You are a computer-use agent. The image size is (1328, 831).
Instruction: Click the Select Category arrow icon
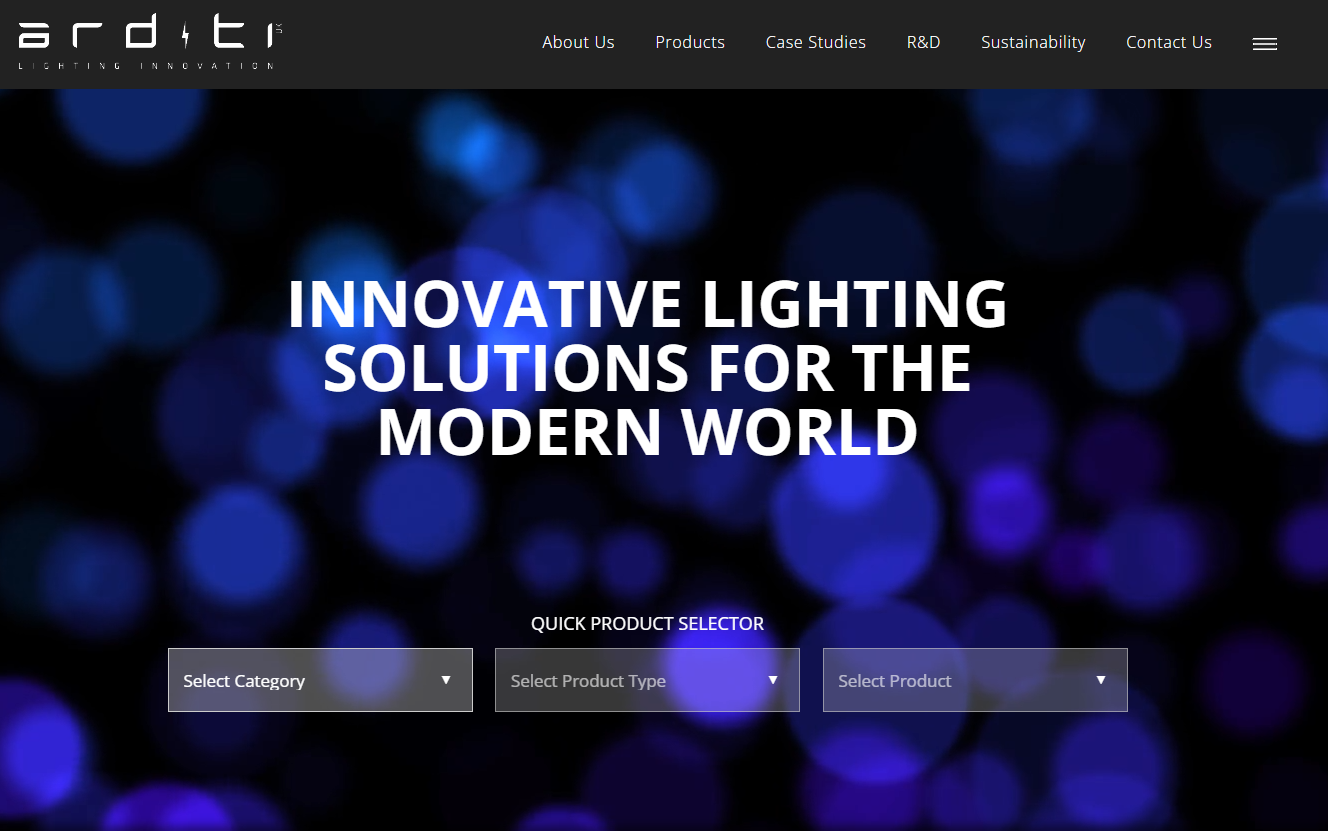pos(446,680)
